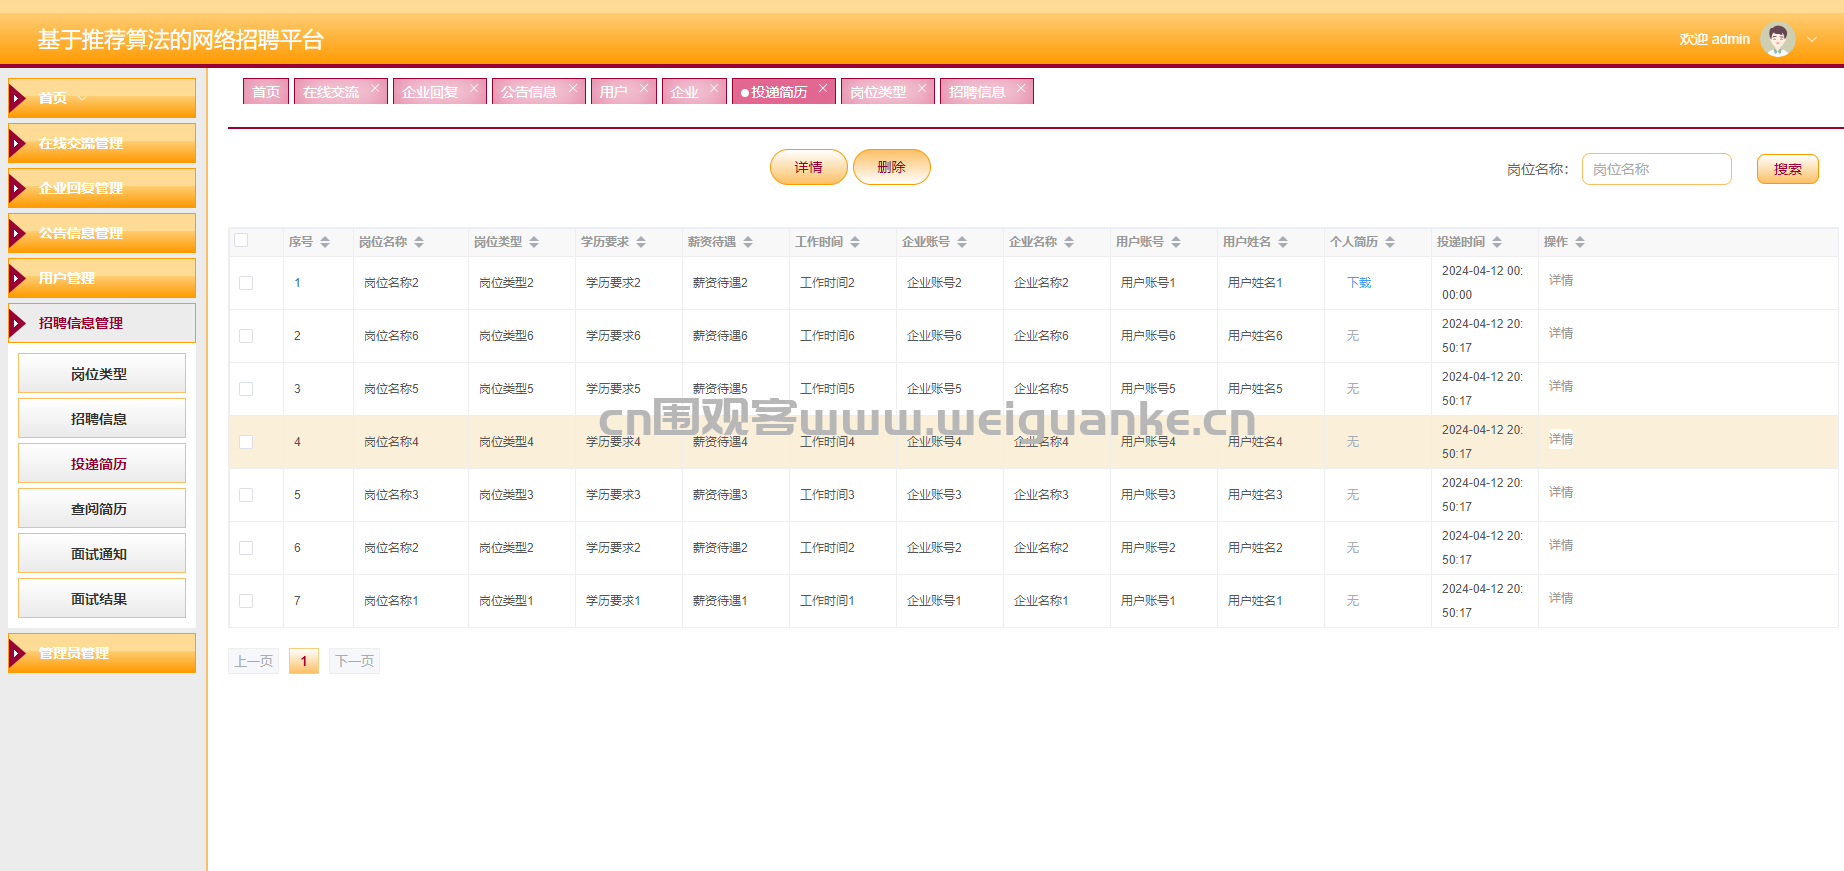Download the resume in row 1

tap(1359, 283)
